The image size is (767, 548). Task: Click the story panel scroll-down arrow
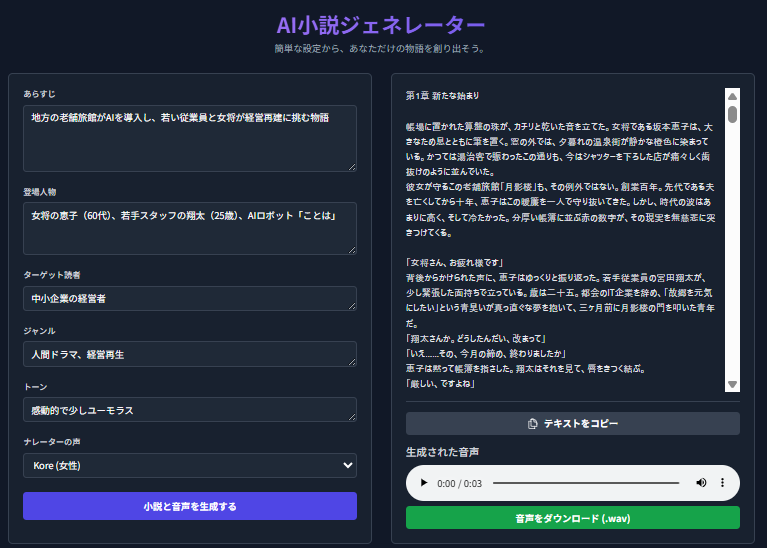[732, 385]
